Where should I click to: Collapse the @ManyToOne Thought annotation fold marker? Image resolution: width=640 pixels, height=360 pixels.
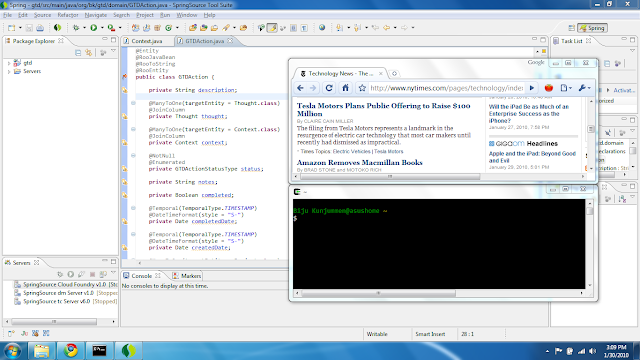[133, 103]
